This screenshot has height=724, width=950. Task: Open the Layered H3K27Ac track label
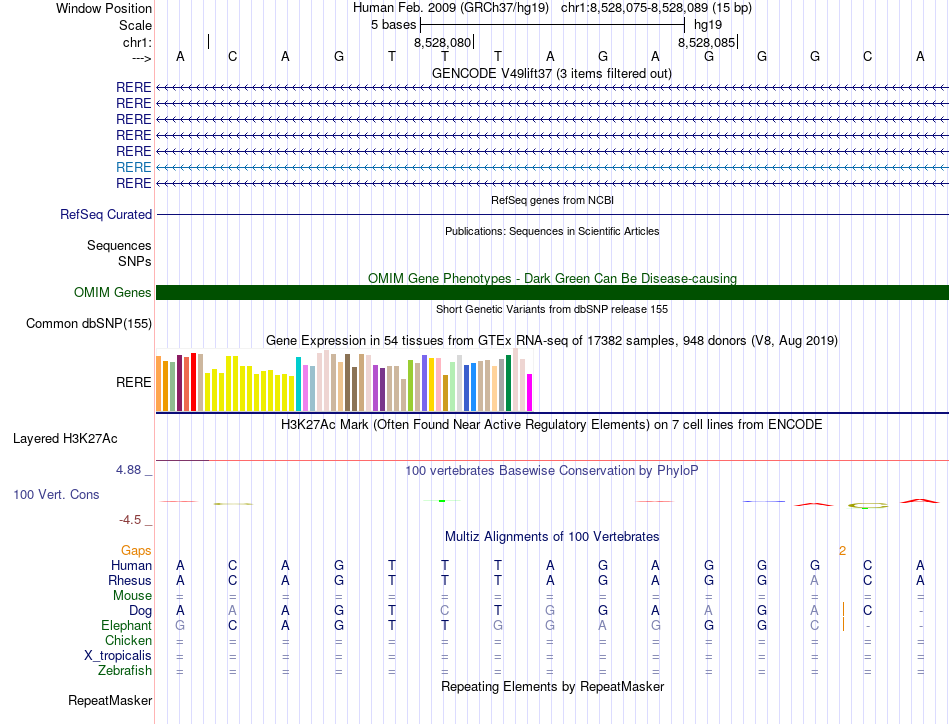pyautogui.click(x=65, y=438)
